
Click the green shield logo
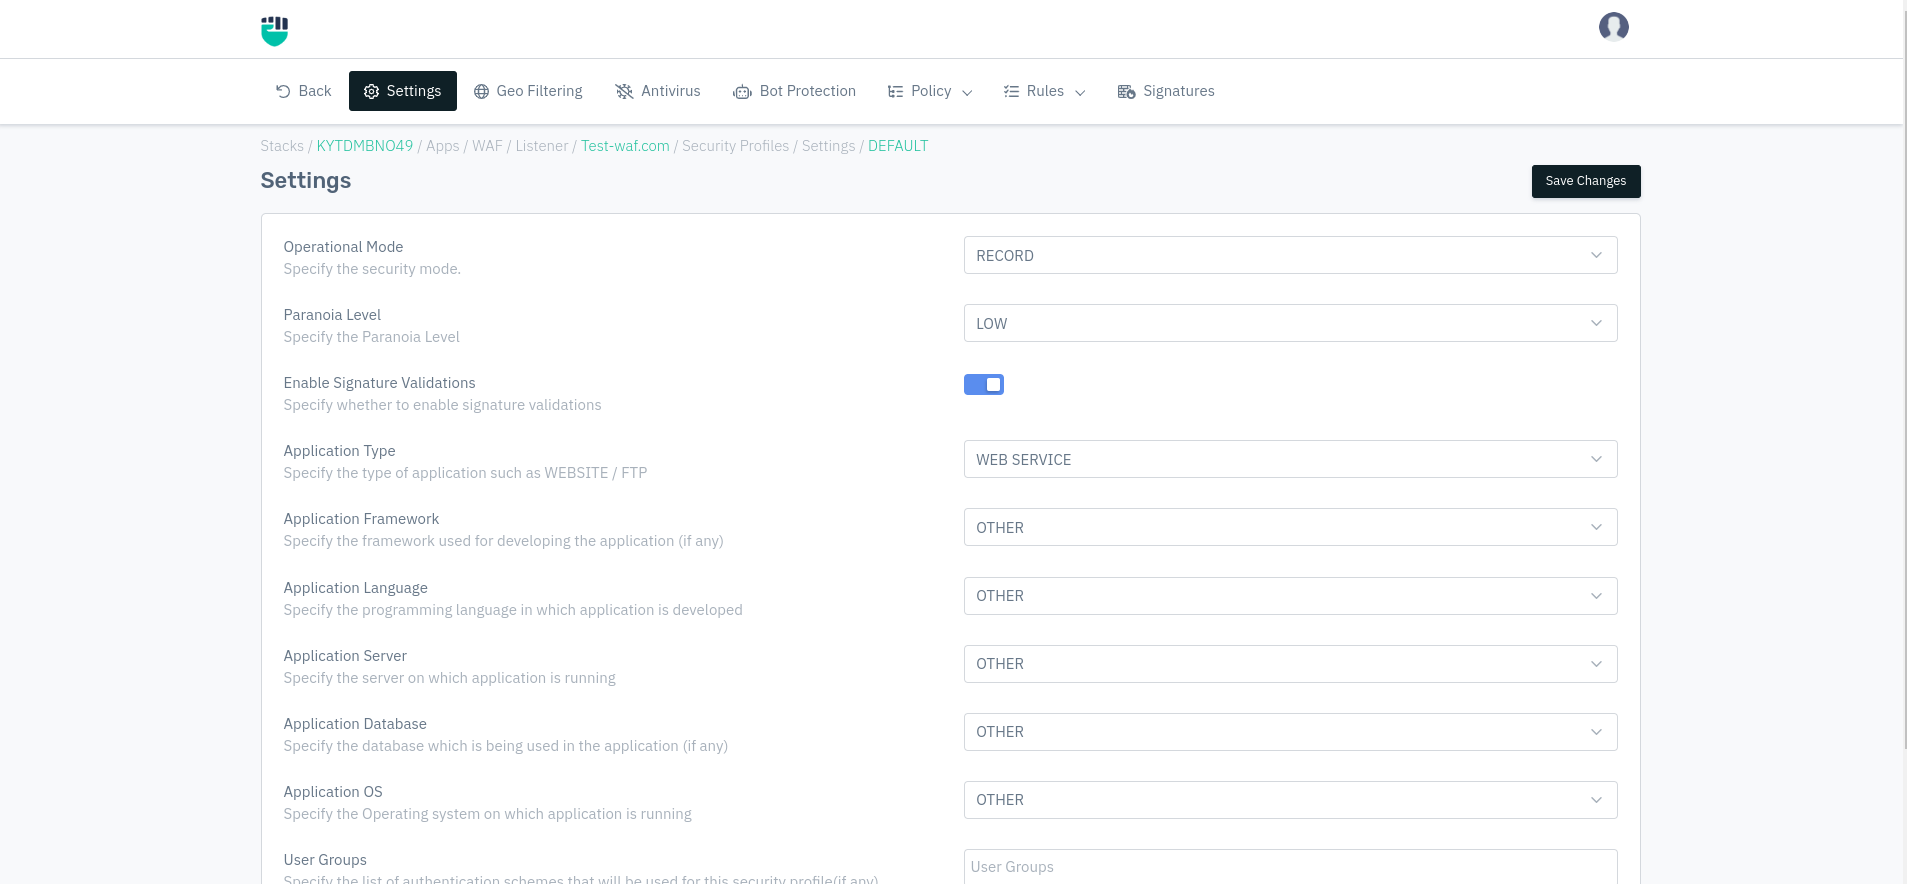(274, 31)
